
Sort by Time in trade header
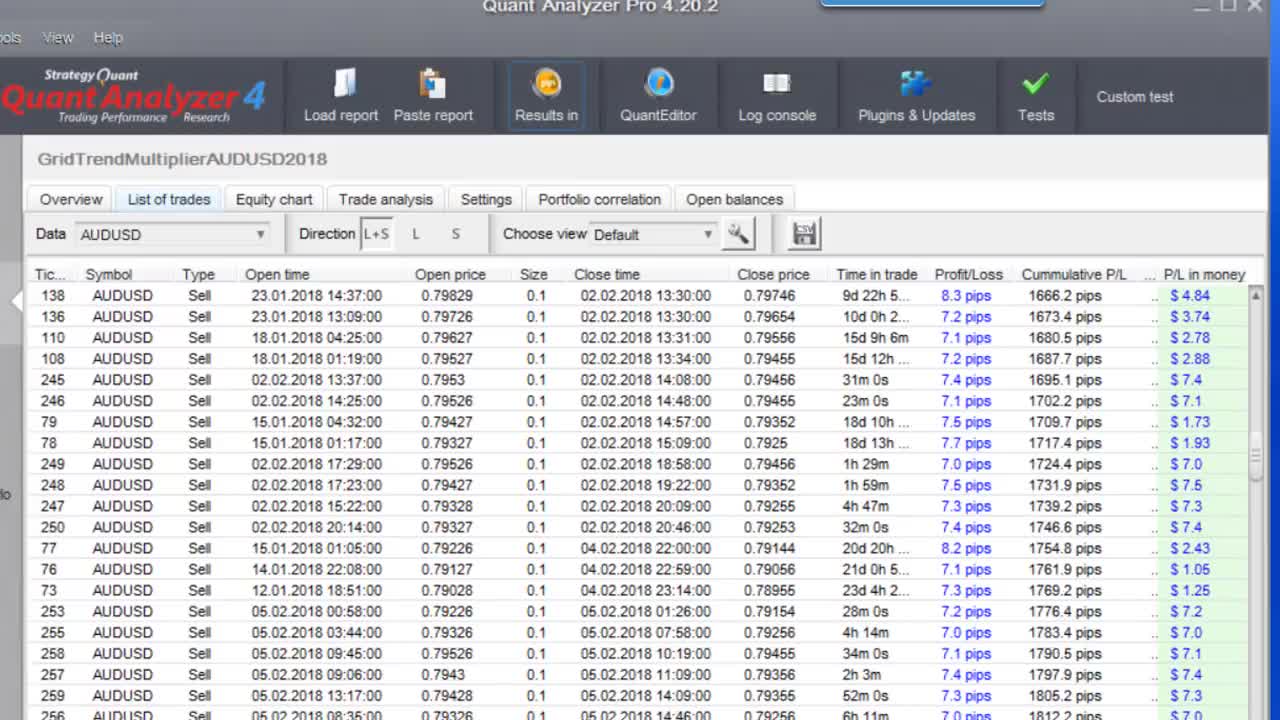pos(877,274)
